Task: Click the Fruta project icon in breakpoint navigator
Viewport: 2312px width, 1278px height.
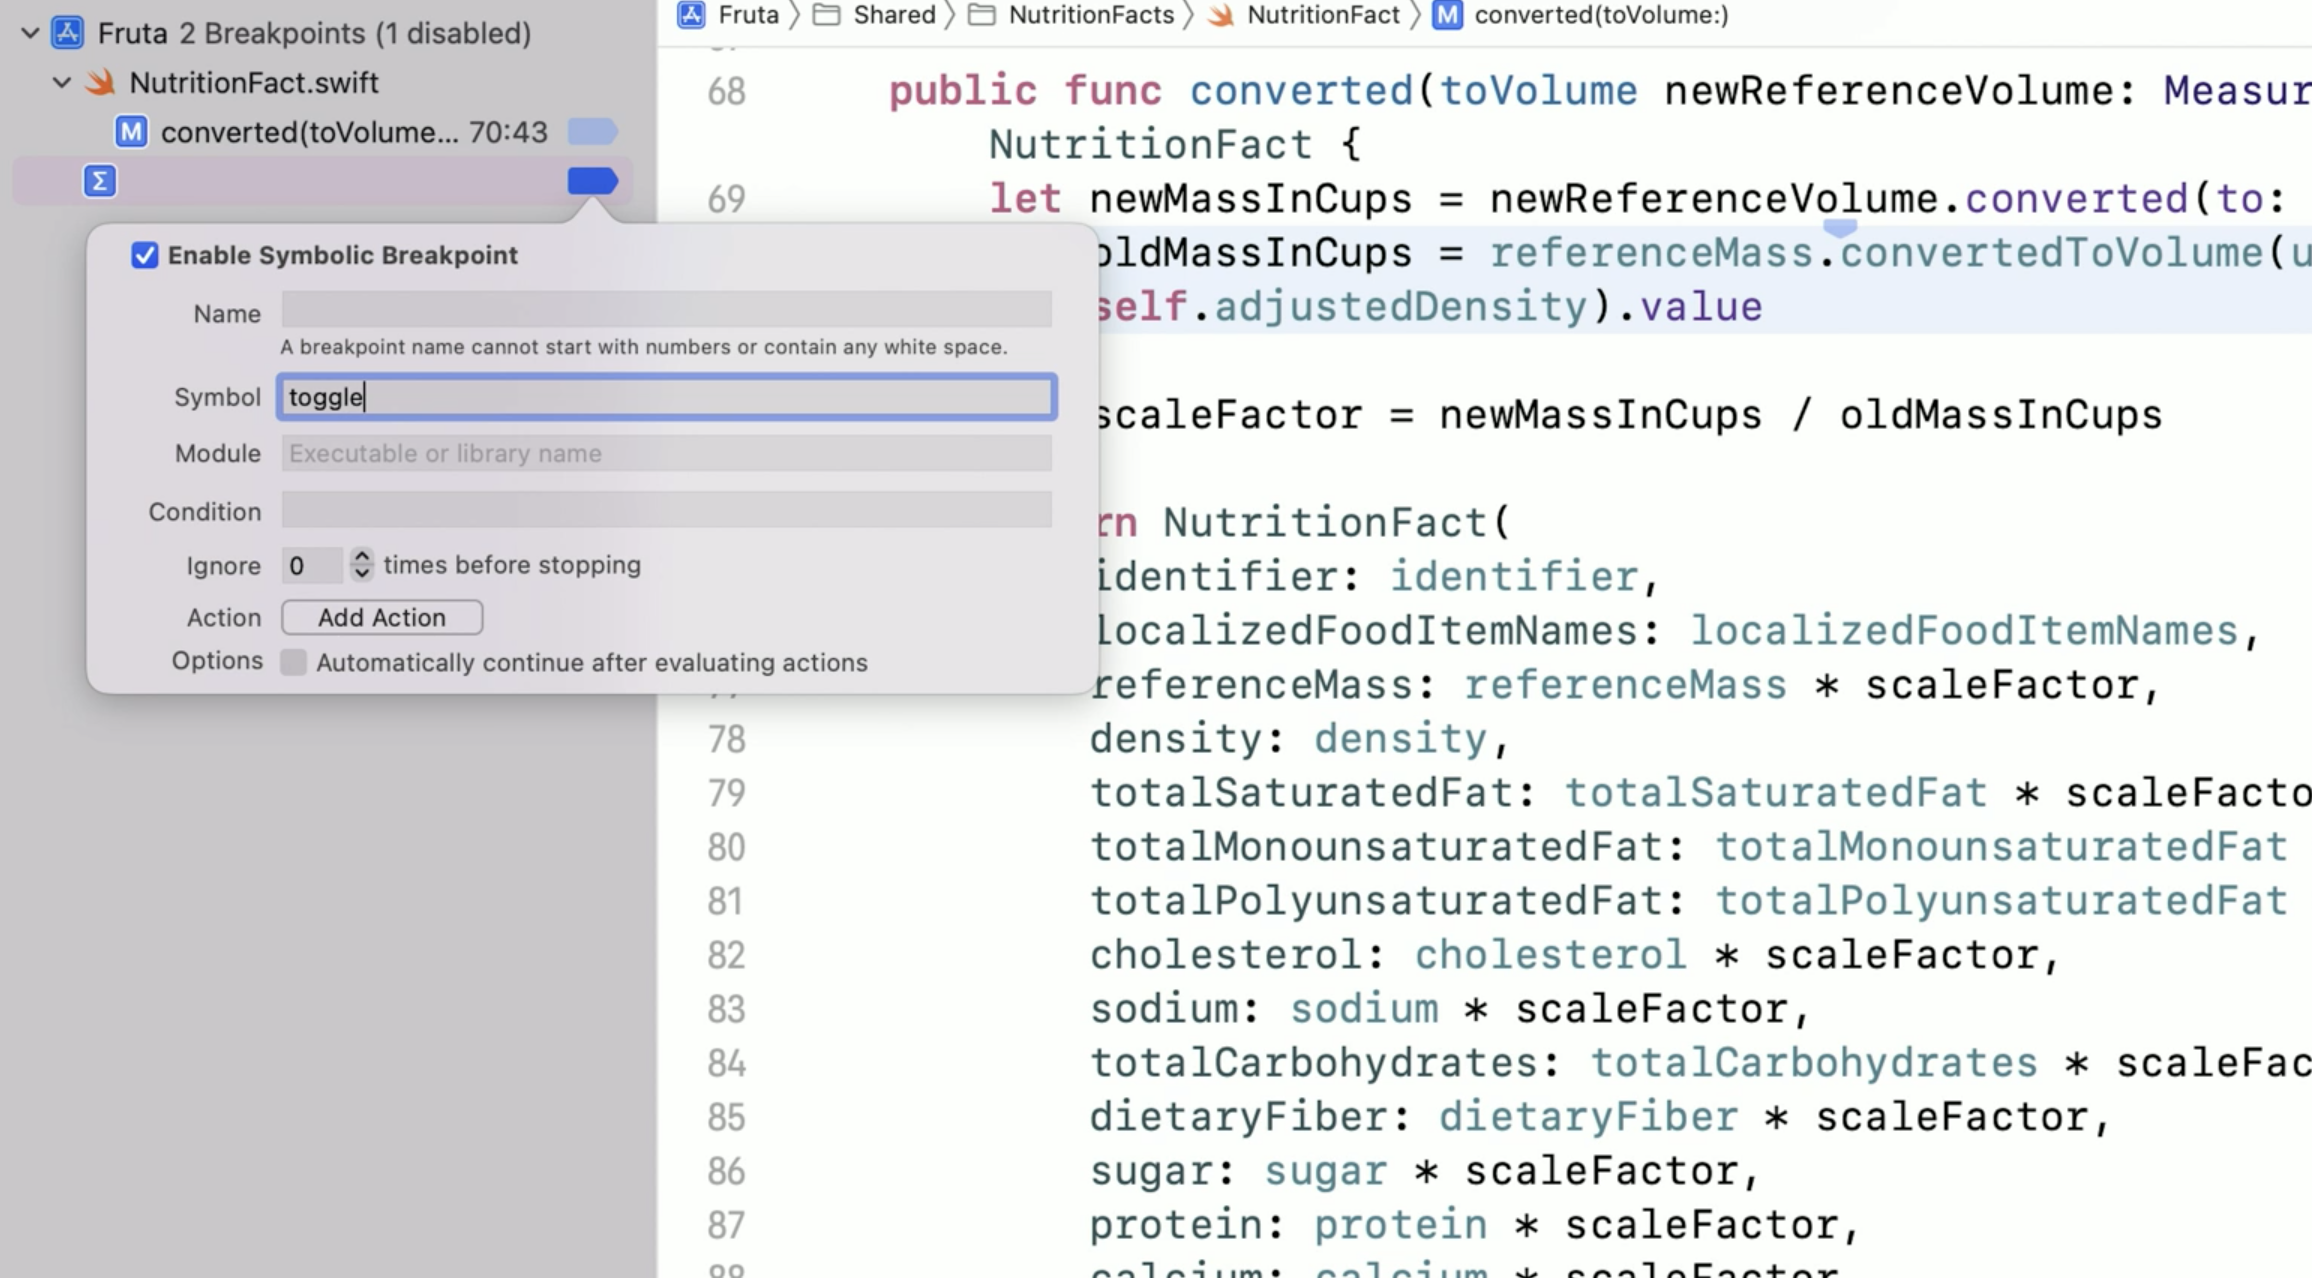Action: (x=68, y=33)
